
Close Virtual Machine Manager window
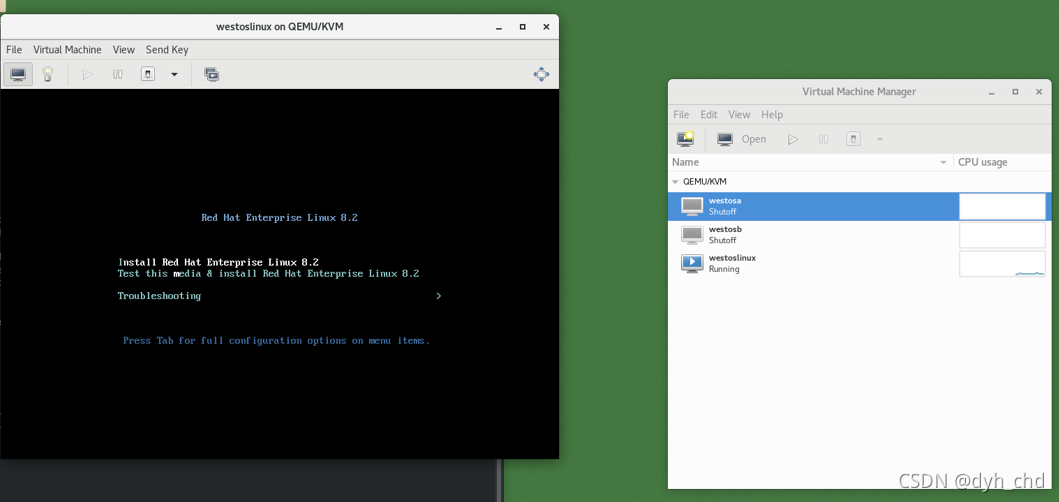click(1039, 92)
